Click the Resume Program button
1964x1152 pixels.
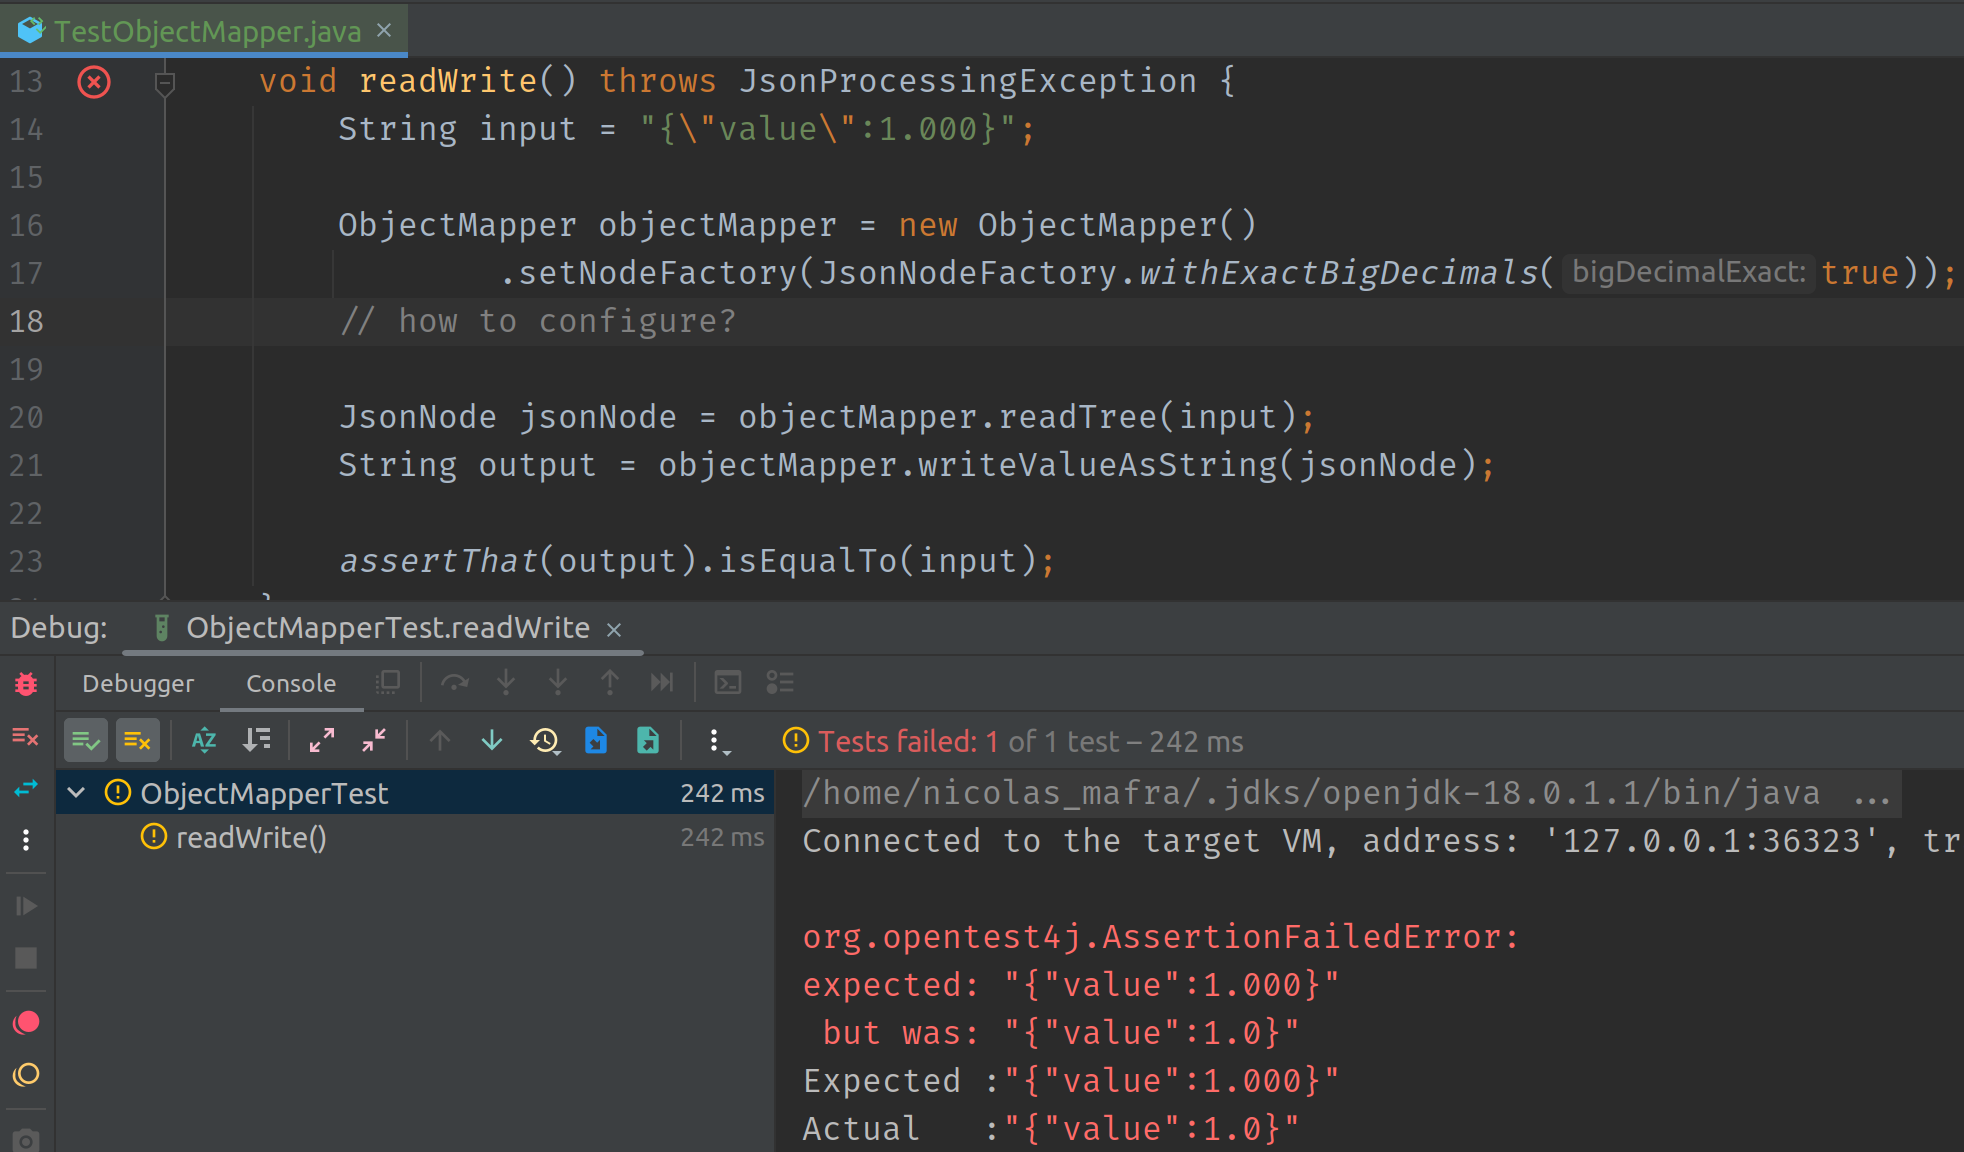[x=26, y=906]
